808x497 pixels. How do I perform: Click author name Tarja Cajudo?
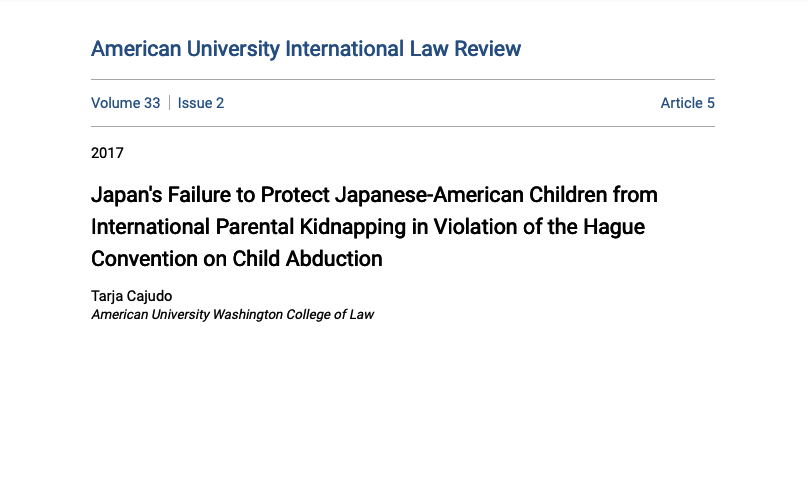(132, 296)
